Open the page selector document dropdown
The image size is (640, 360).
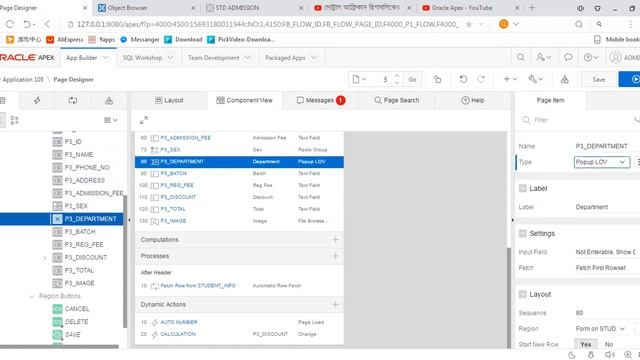(x=359, y=79)
